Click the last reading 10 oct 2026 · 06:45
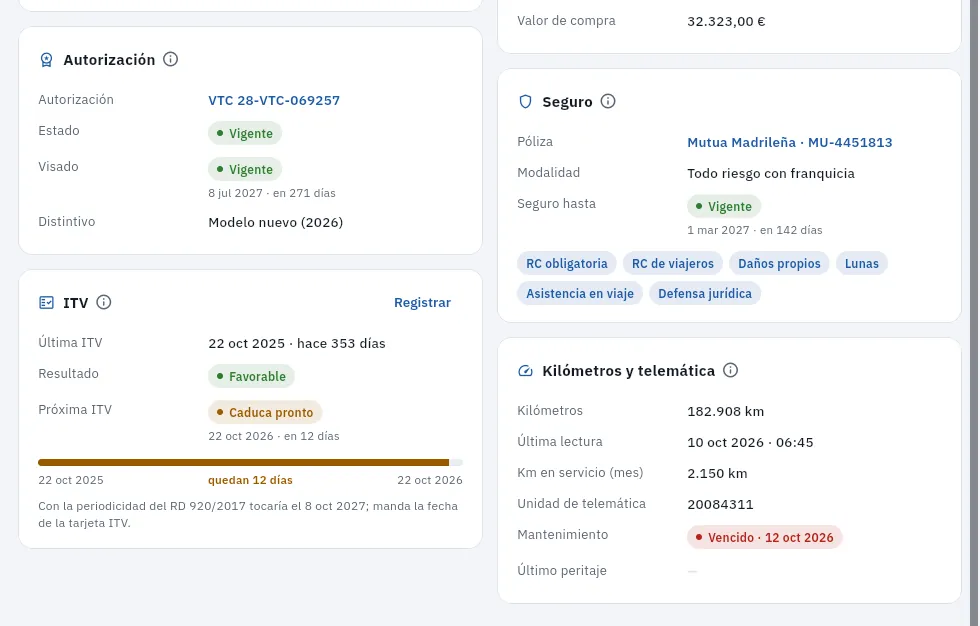The height and width of the screenshot is (626, 980). [x=750, y=443]
